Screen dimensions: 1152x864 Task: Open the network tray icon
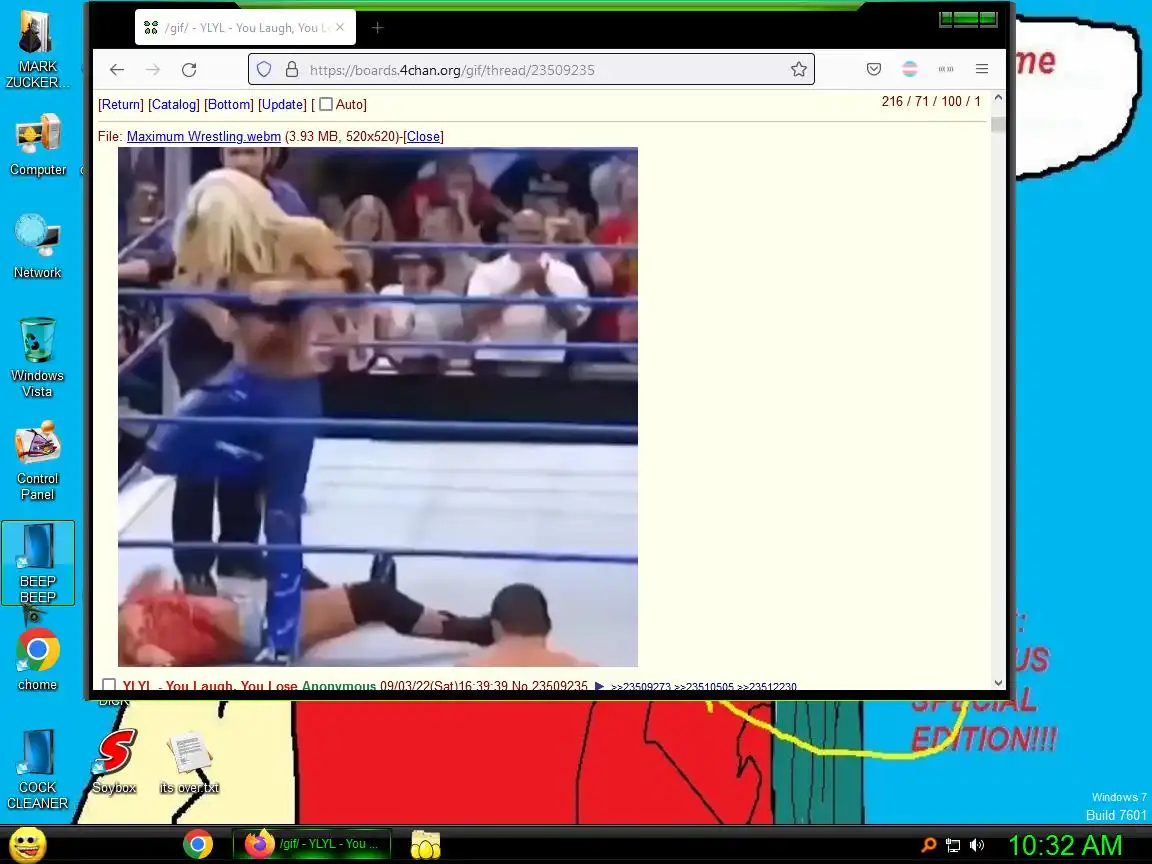[x=953, y=845]
